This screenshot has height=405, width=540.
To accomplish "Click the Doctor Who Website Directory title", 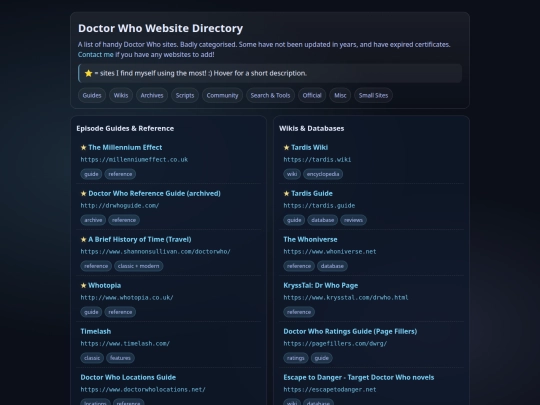I will (x=160, y=28).
